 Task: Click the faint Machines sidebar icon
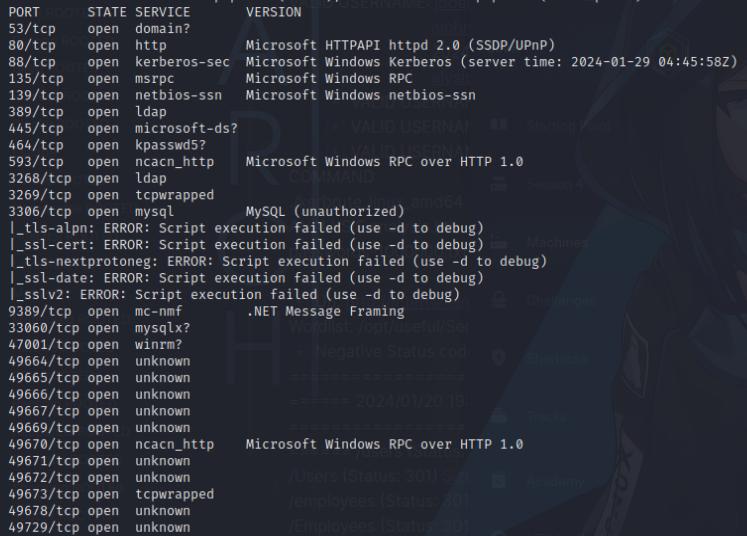[499, 243]
